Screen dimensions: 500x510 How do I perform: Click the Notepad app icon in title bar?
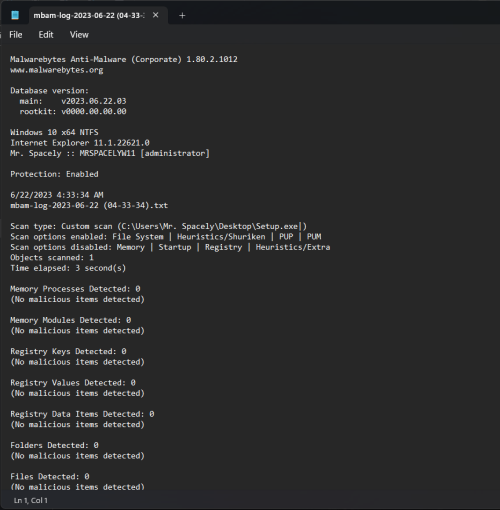(15, 15)
